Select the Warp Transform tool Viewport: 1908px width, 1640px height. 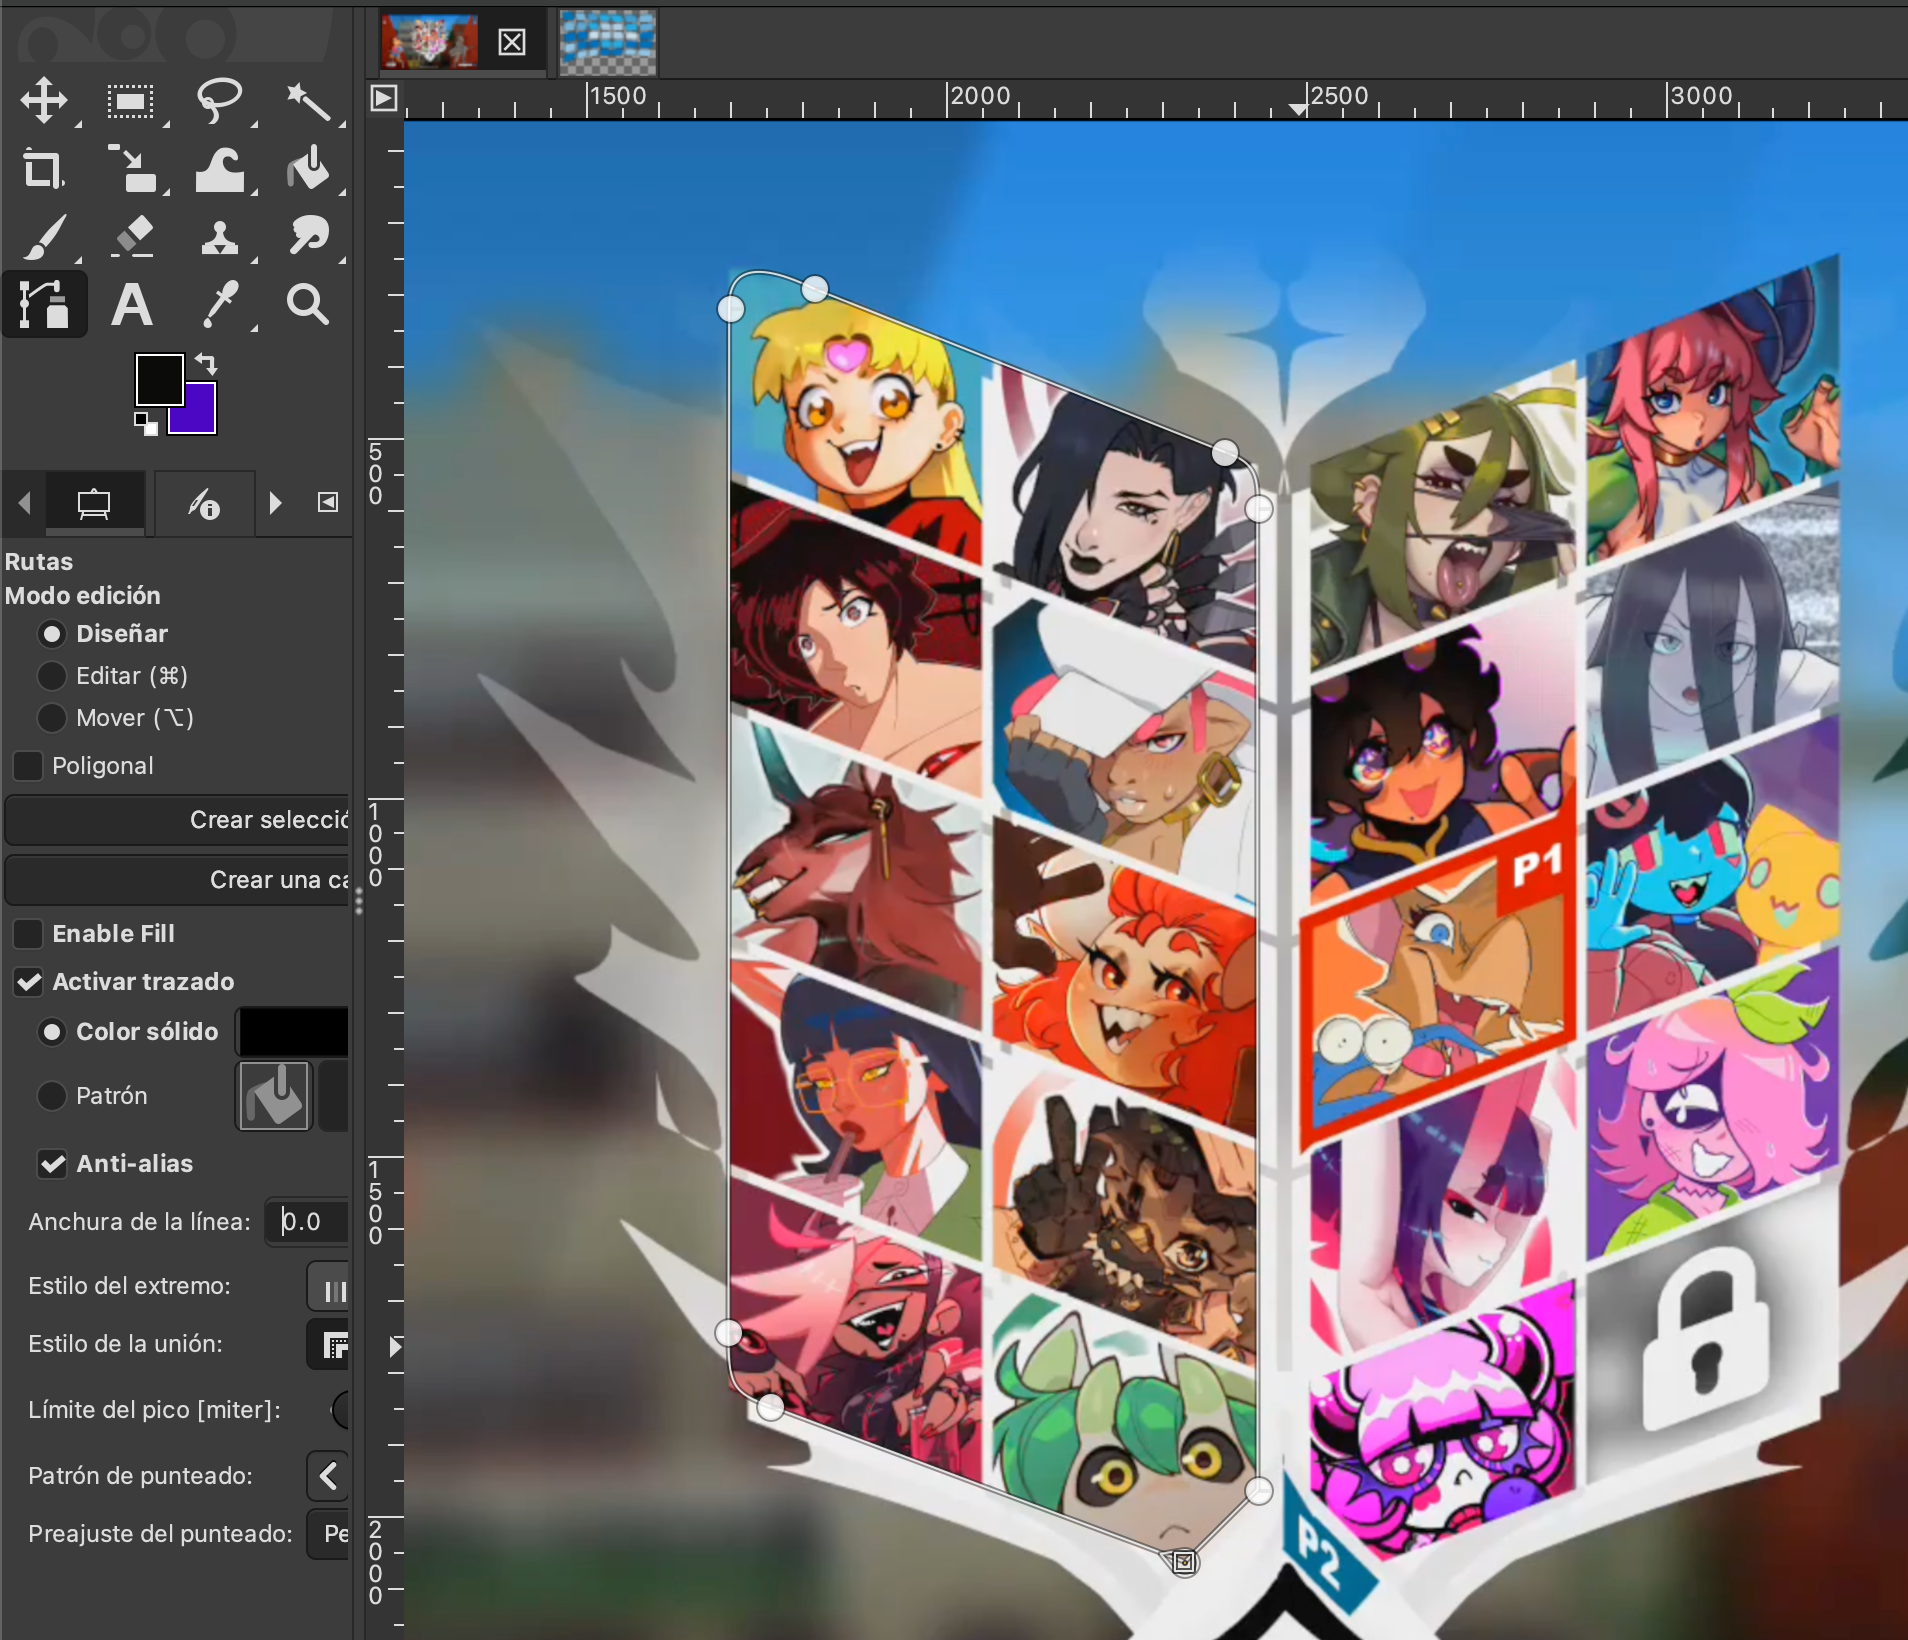click(219, 169)
